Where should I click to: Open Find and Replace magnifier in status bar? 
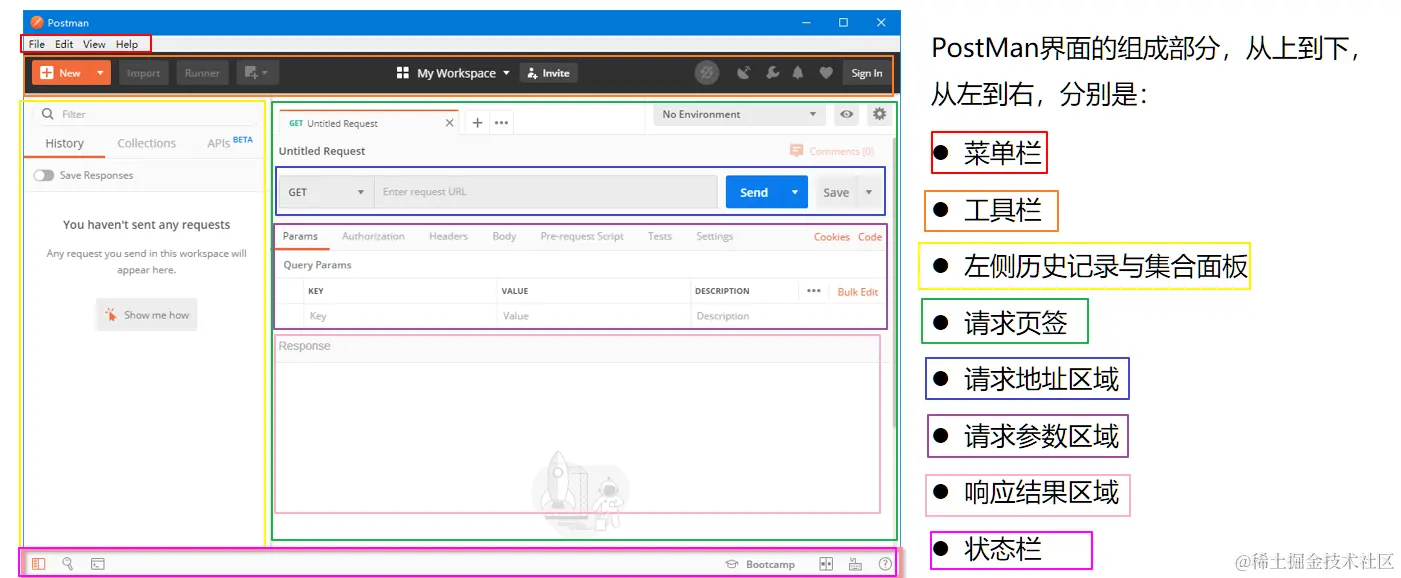click(68, 564)
